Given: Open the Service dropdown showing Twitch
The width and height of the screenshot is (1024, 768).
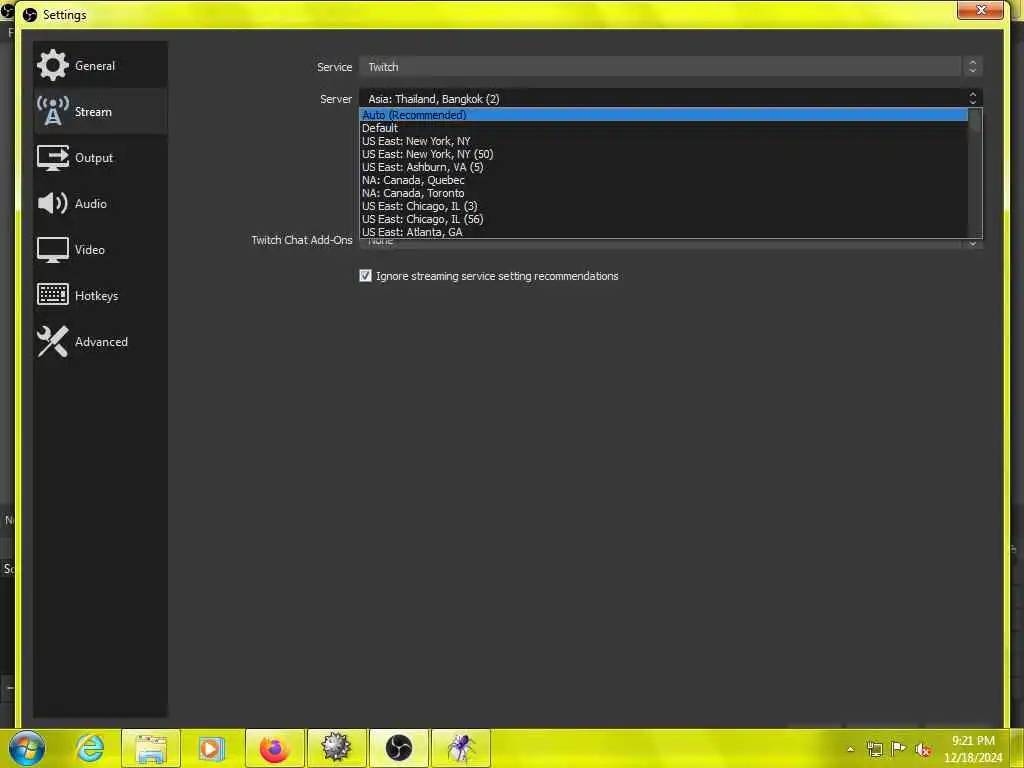Looking at the screenshot, I should click(x=670, y=67).
